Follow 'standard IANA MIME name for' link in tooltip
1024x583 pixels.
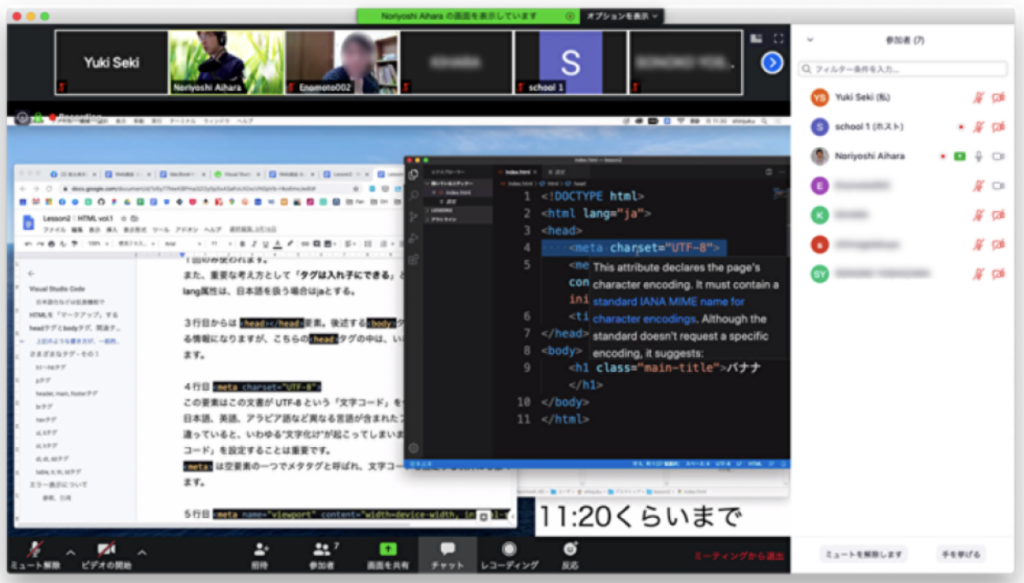tap(668, 302)
